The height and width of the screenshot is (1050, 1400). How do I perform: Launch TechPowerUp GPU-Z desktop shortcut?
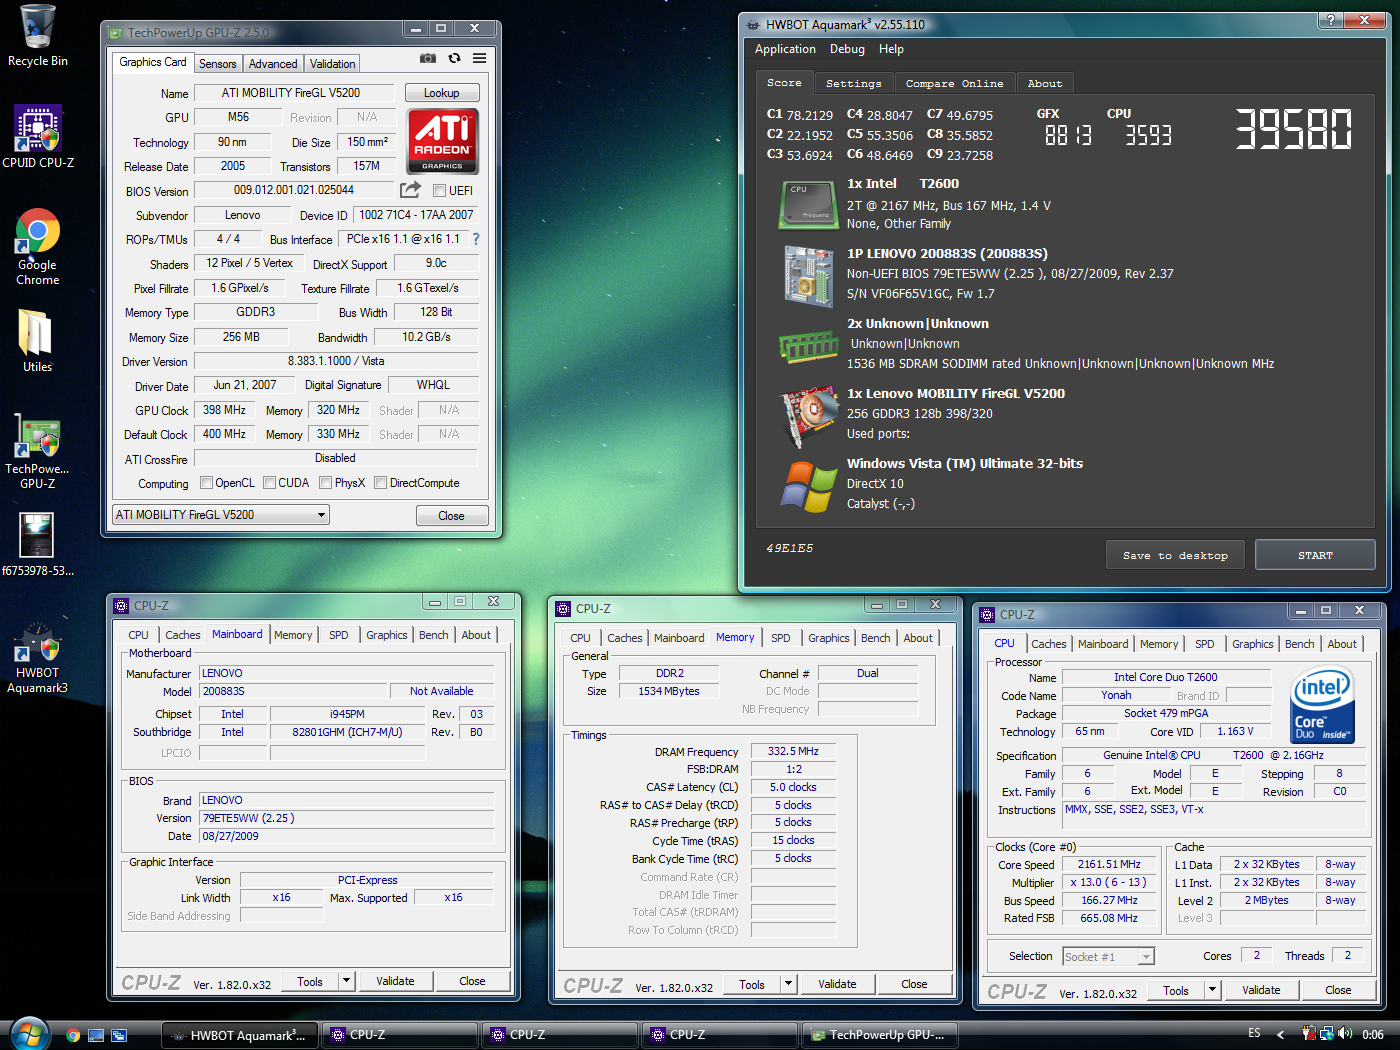38,450
